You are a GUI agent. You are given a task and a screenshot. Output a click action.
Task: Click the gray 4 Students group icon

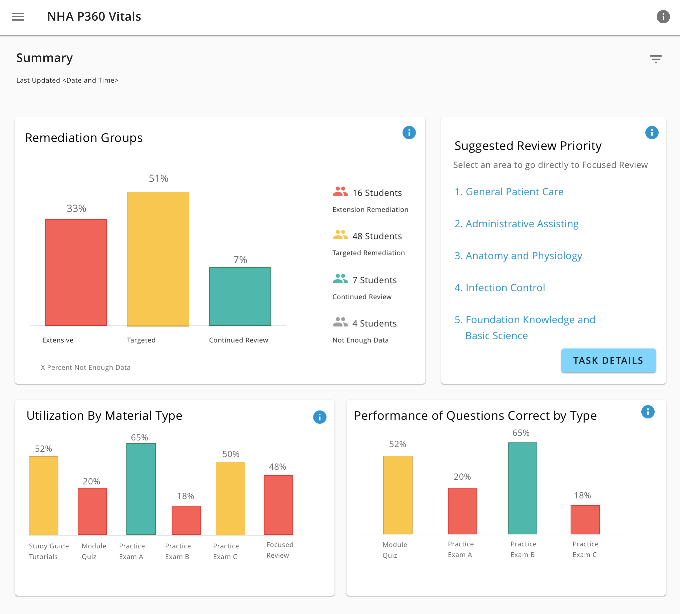(x=340, y=322)
